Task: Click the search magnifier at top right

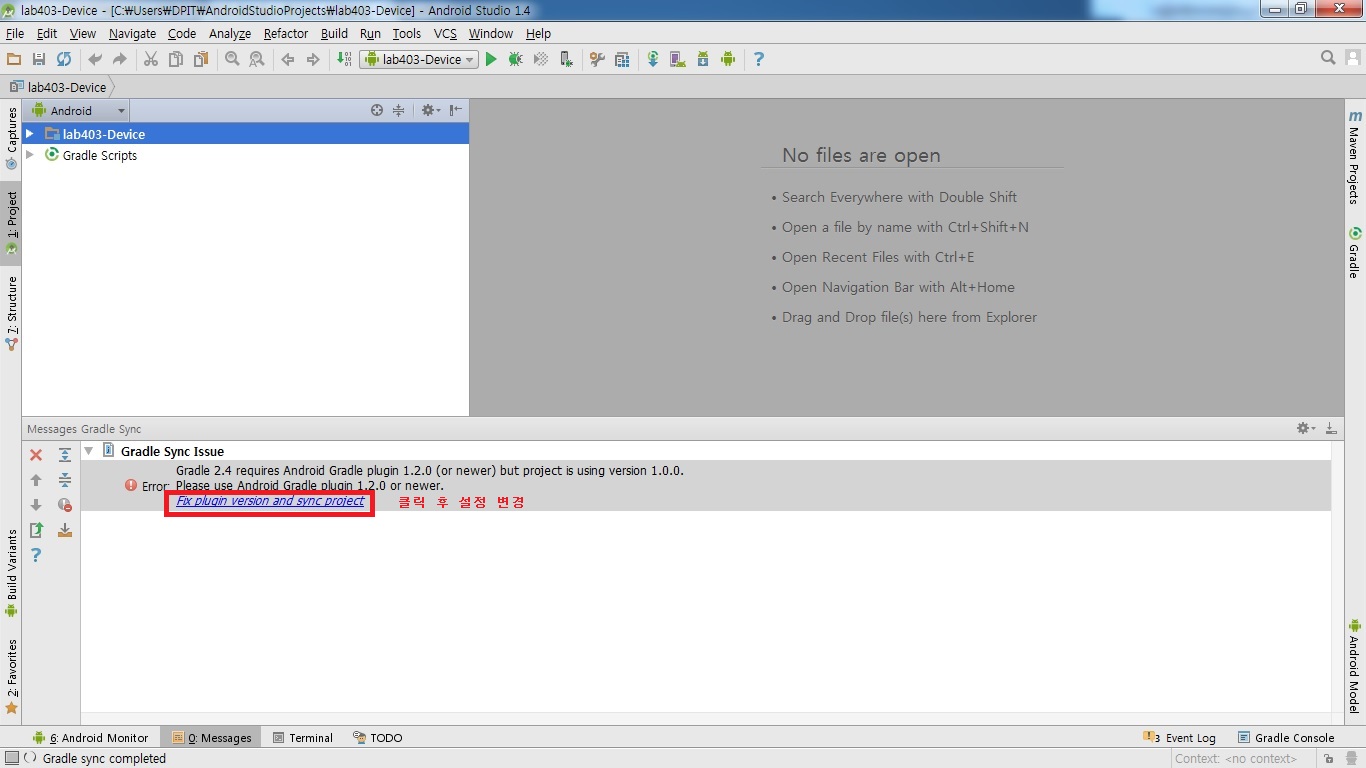Action: coord(1328,58)
